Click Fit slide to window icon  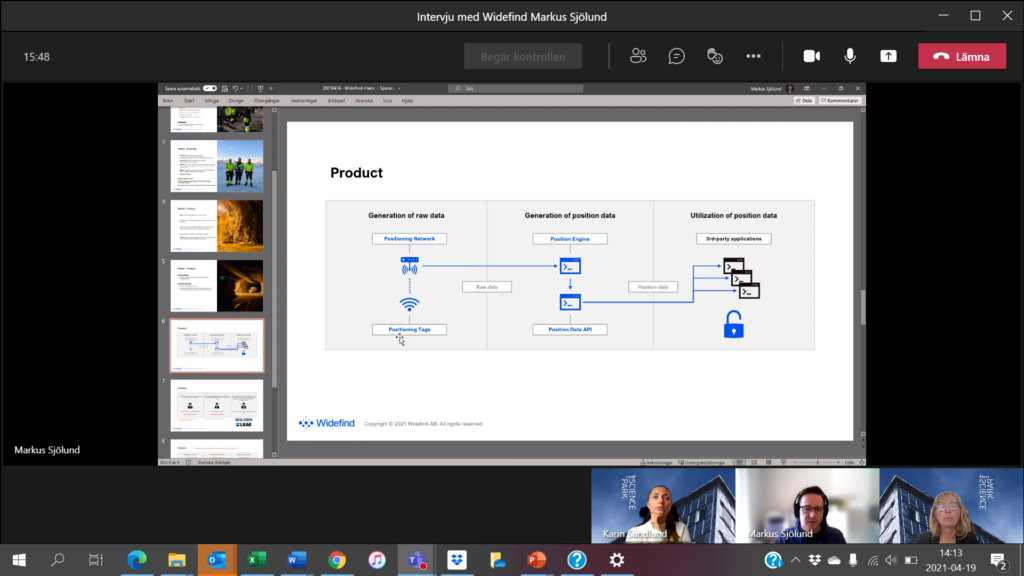pyautogui.click(x=862, y=462)
